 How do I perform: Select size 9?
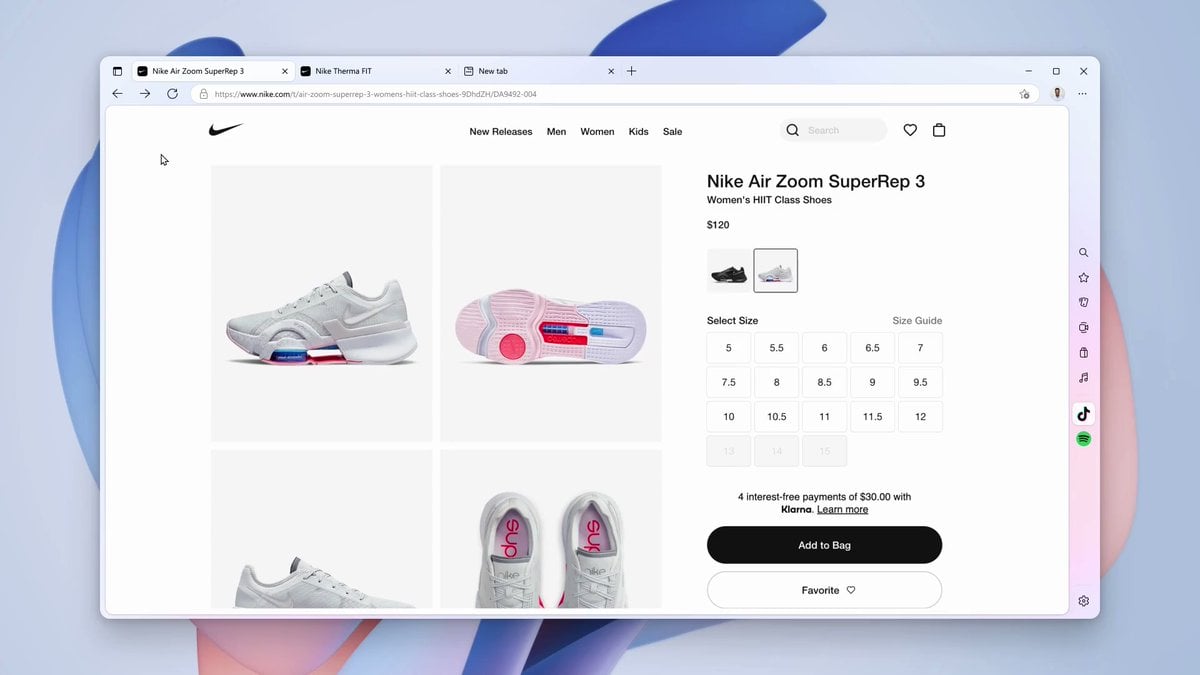coord(872,382)
